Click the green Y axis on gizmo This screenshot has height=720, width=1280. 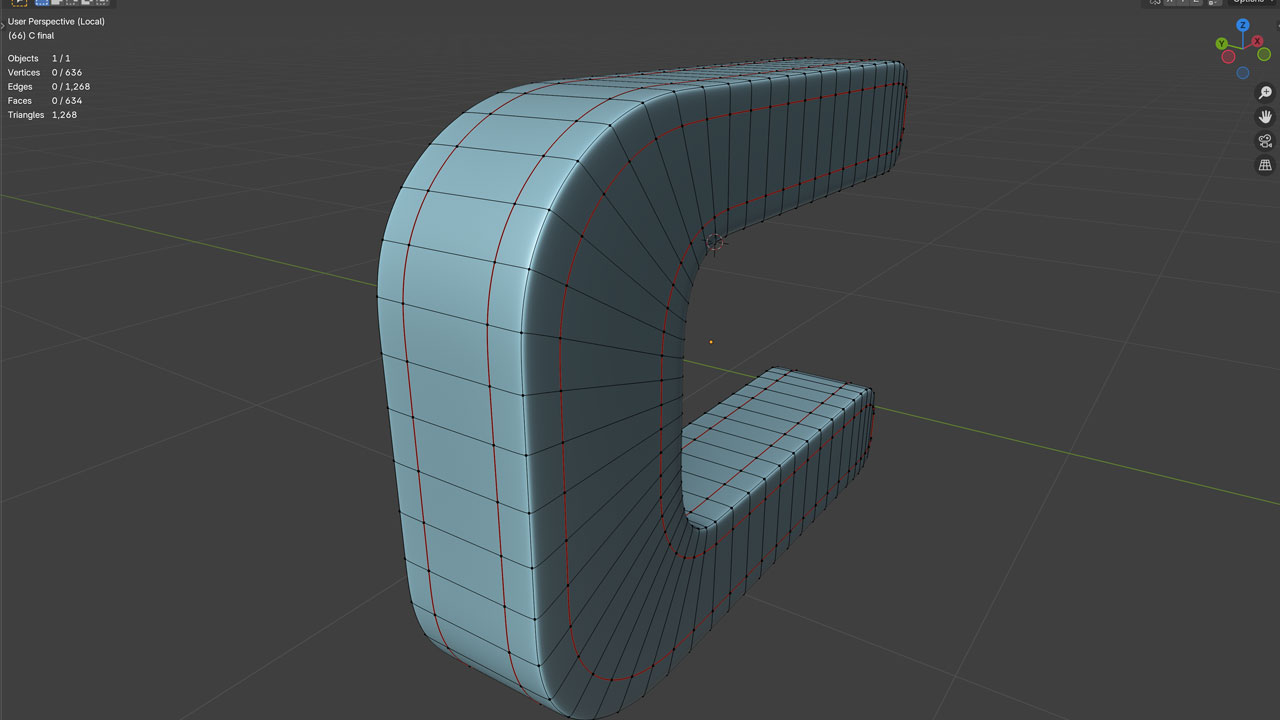pyautogui.click(x=1222, y=44)
